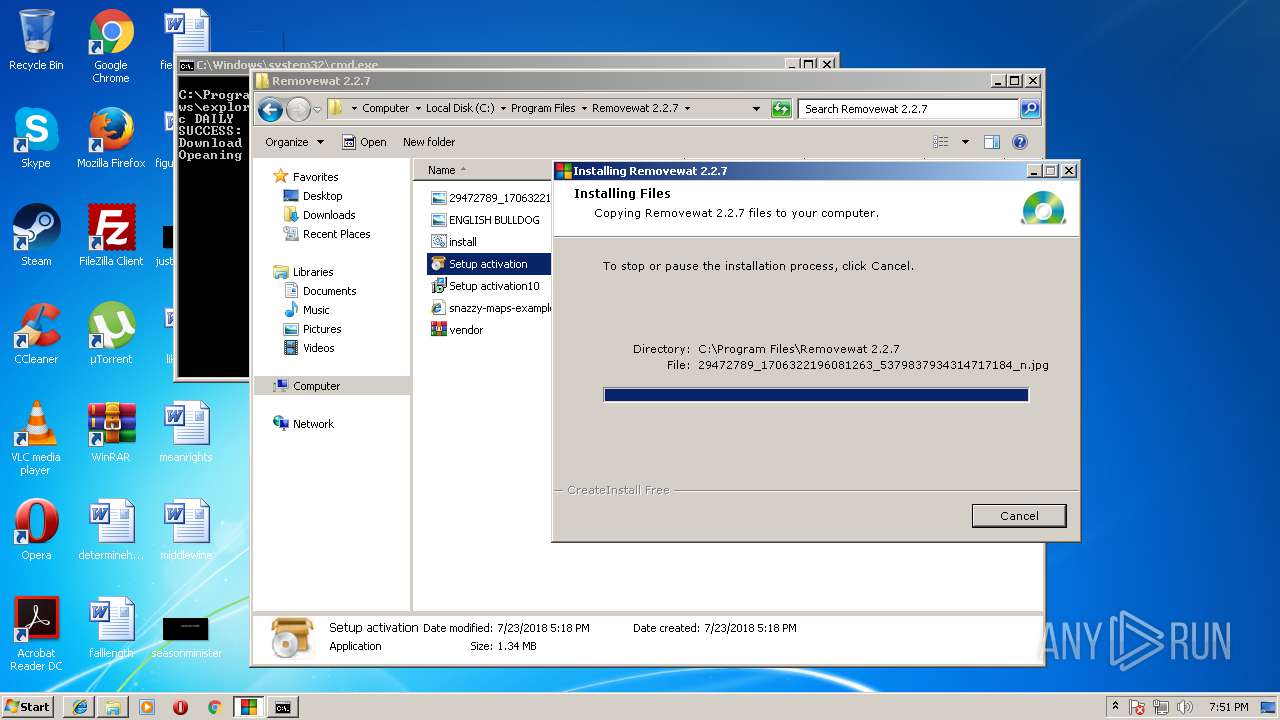The width and height of the screenshot is (1280, 720).
Task: Open VLC media player shortcut
Action: (x=36, y=439)
